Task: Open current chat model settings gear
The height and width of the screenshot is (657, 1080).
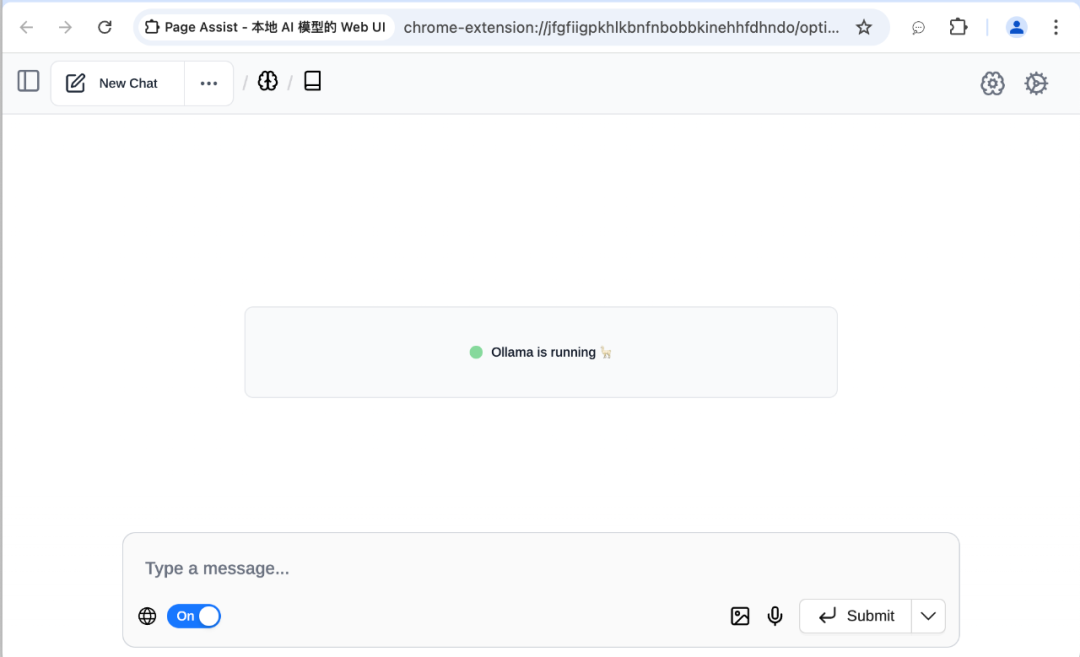Action: (993, 83)
